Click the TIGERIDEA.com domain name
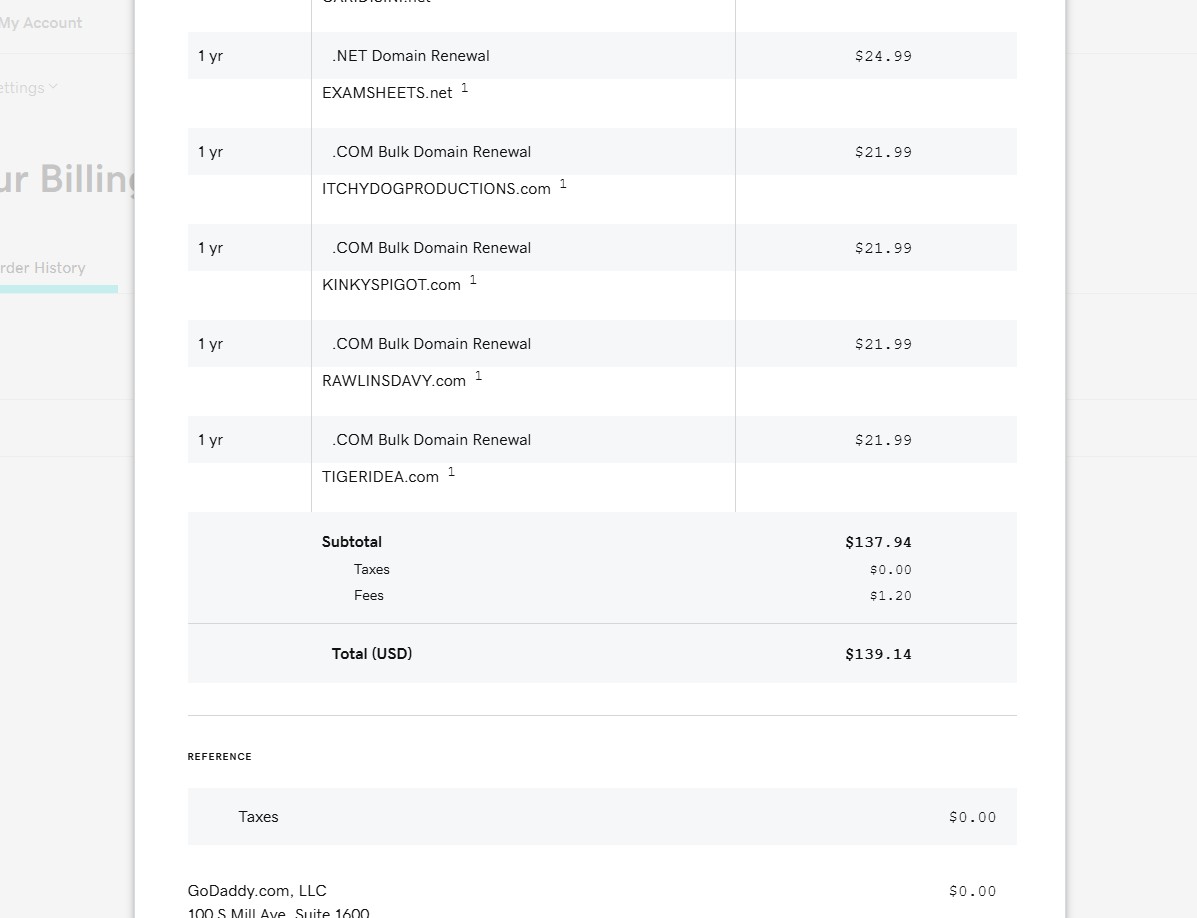 [380, 477]
